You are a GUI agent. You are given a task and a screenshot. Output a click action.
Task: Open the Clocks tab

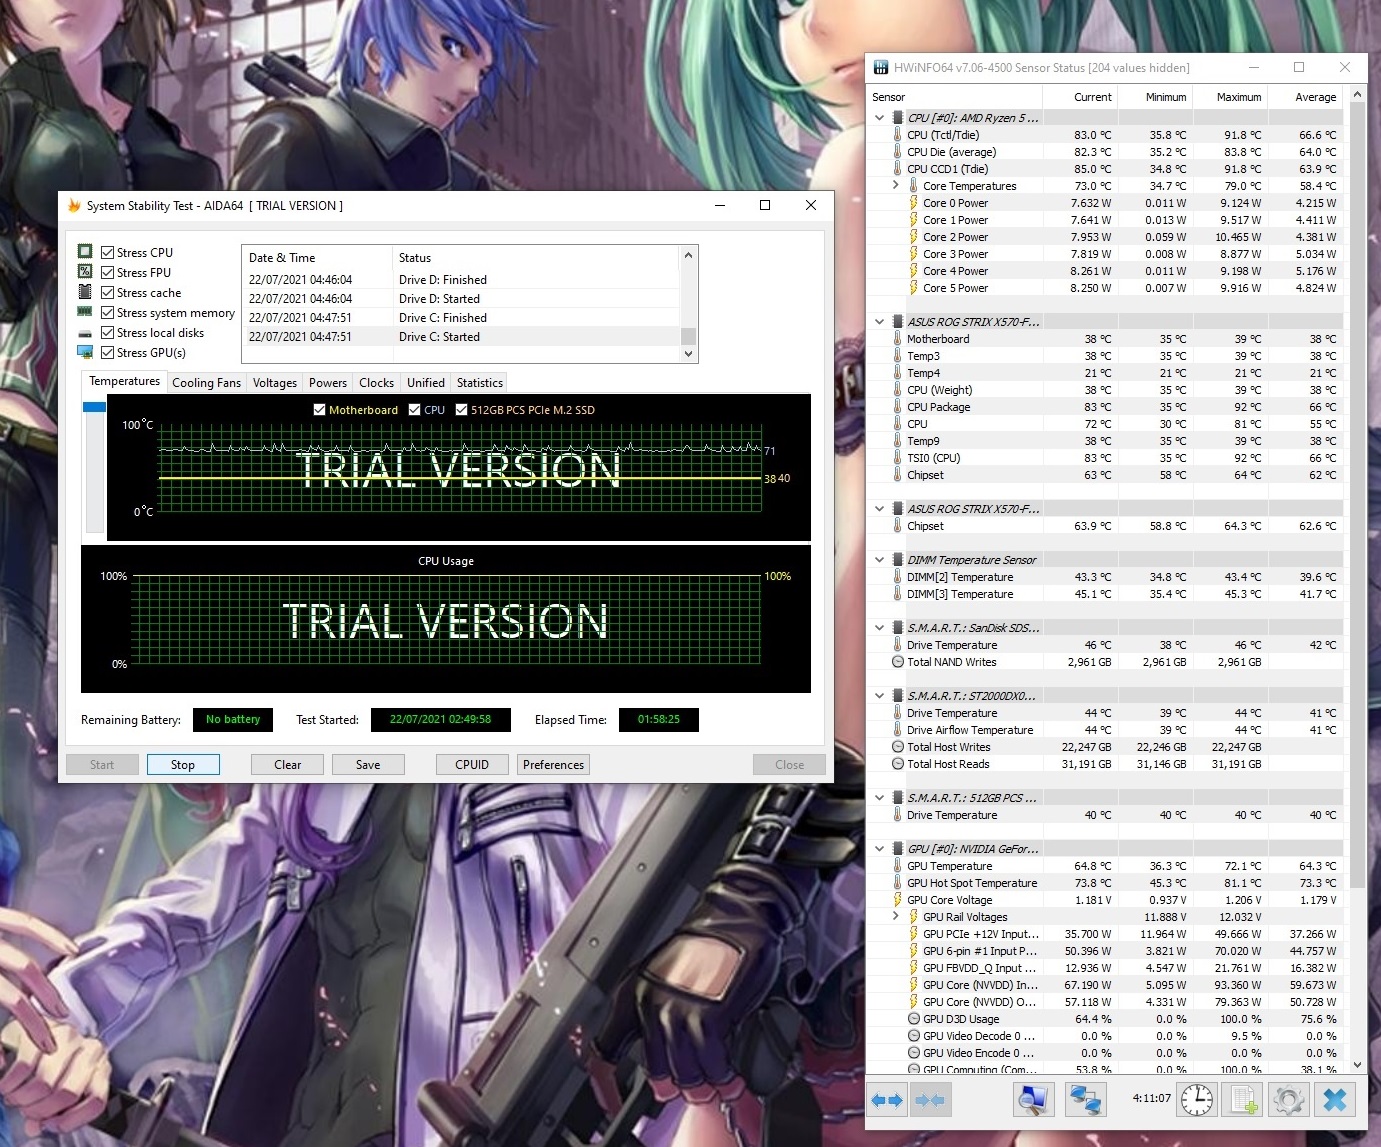[x=376, y=383]
